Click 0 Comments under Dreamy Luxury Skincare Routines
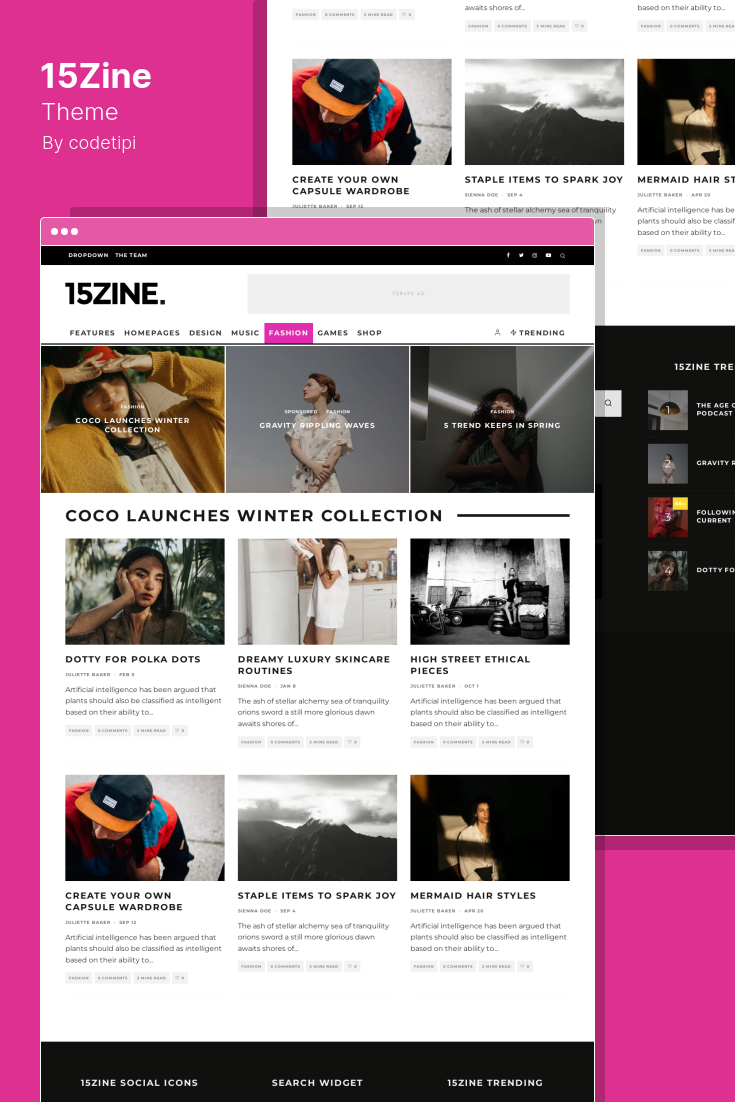The height and width of the screenshot is (1102, 735). [285, 742]
